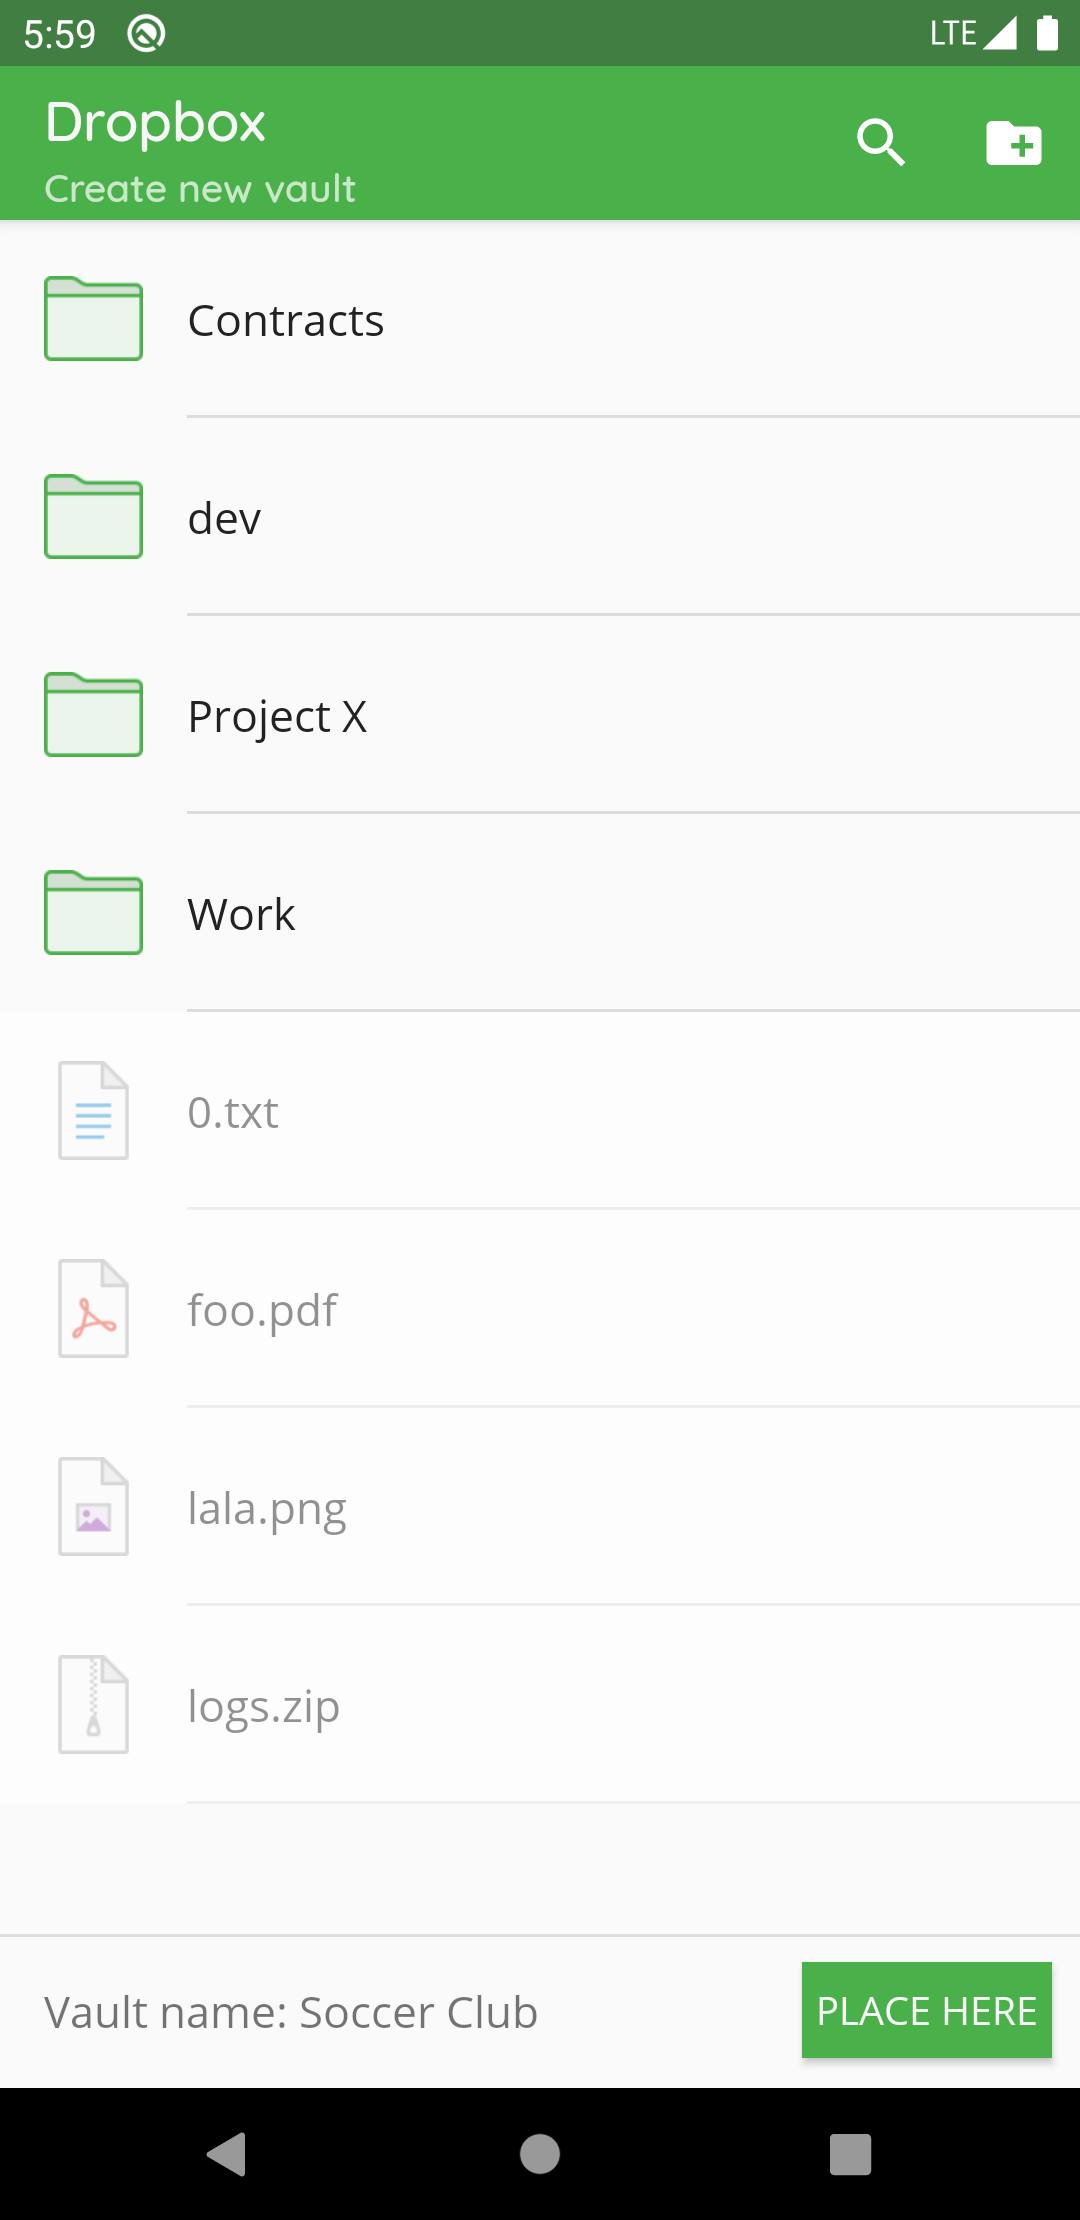1080x2220 pixels.
Task: Tap the 0.txt text file icon
Action: coord(93,1110)
